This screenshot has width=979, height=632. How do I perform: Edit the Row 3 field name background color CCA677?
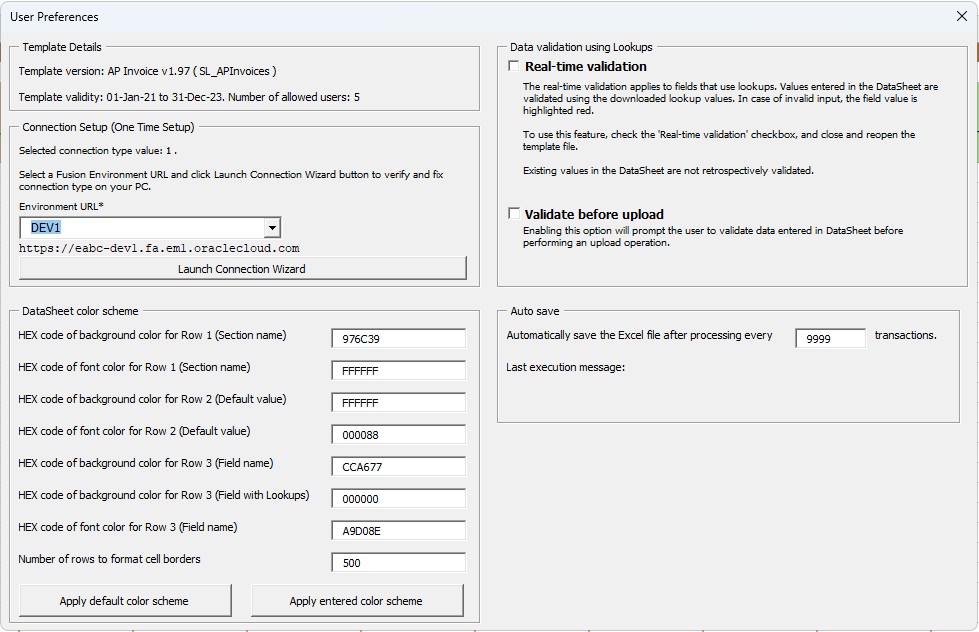pyautogui.click(x=398, y=466)
